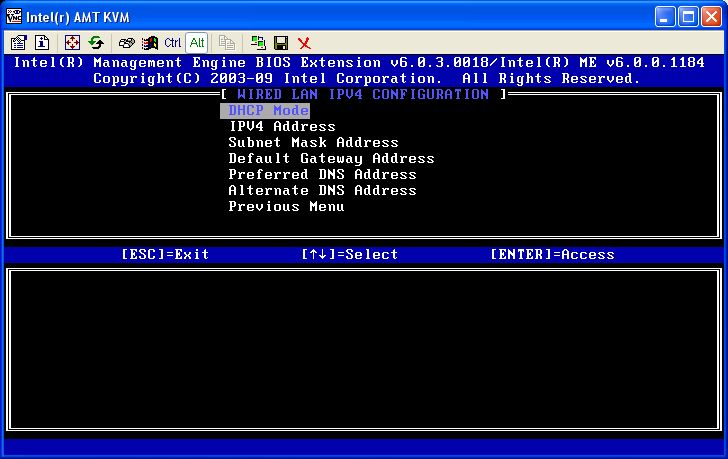Select IPV4 Address menu entry
The image size is (728, 459).
pyautogui.click(x=281, y=127)
